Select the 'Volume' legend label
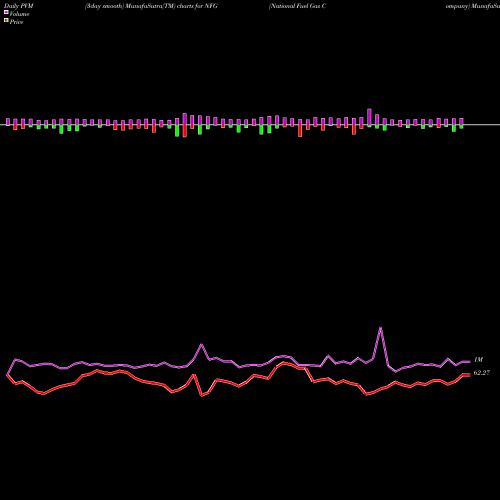The image size is (500, 500). (19, 14)
